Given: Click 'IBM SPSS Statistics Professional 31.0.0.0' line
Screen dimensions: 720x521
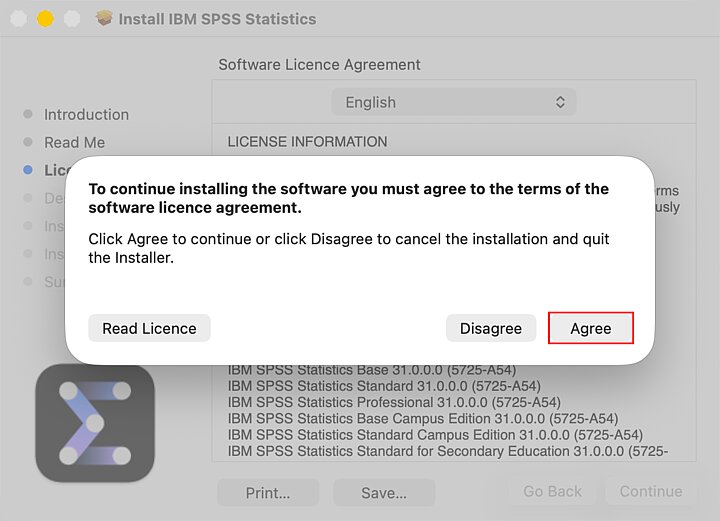Looking at the screenshot, I should tap(394, 402).
